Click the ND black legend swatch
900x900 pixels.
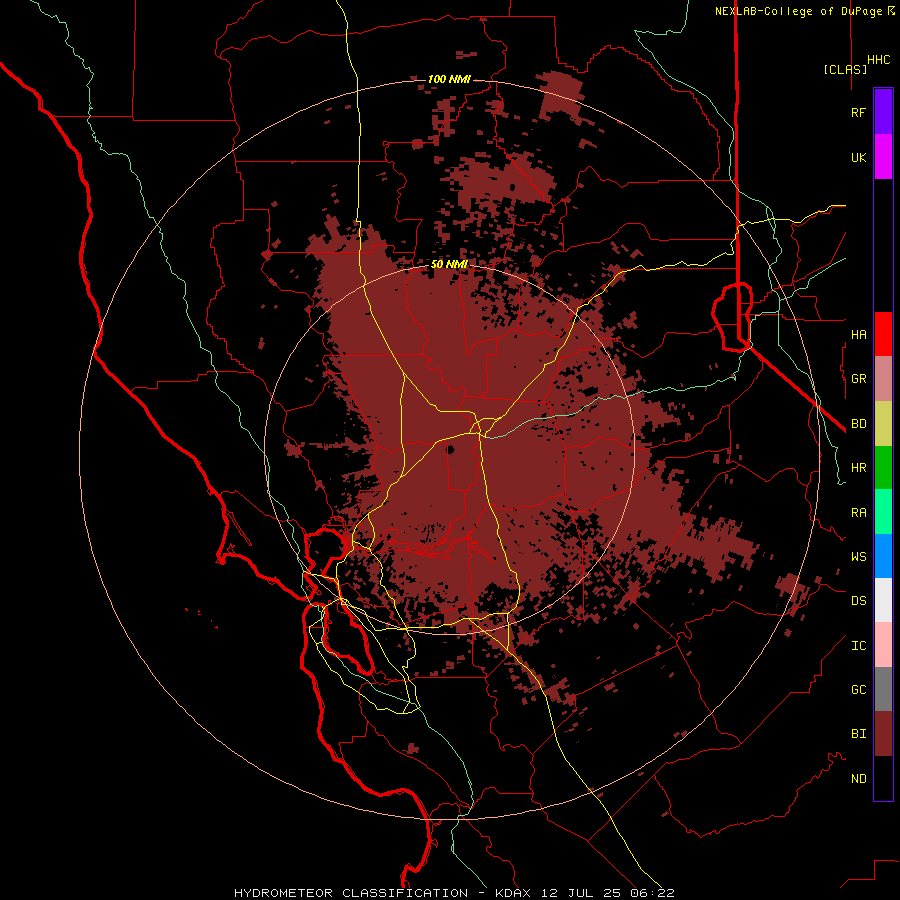pos(883,778)
